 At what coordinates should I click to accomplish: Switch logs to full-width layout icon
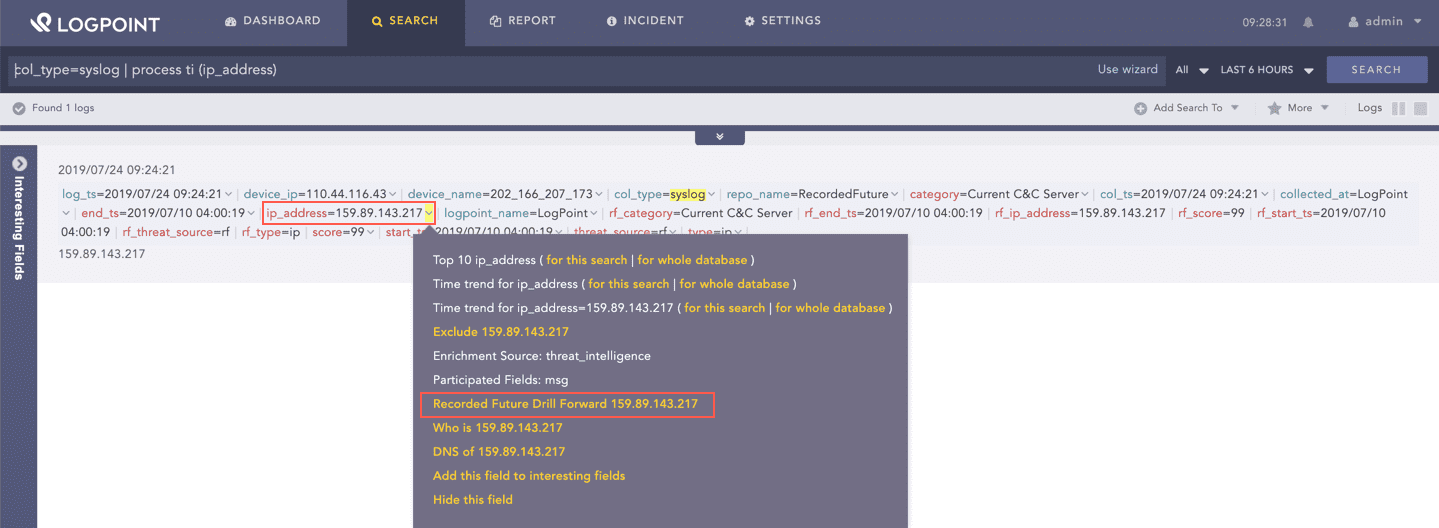(1420, 108)
